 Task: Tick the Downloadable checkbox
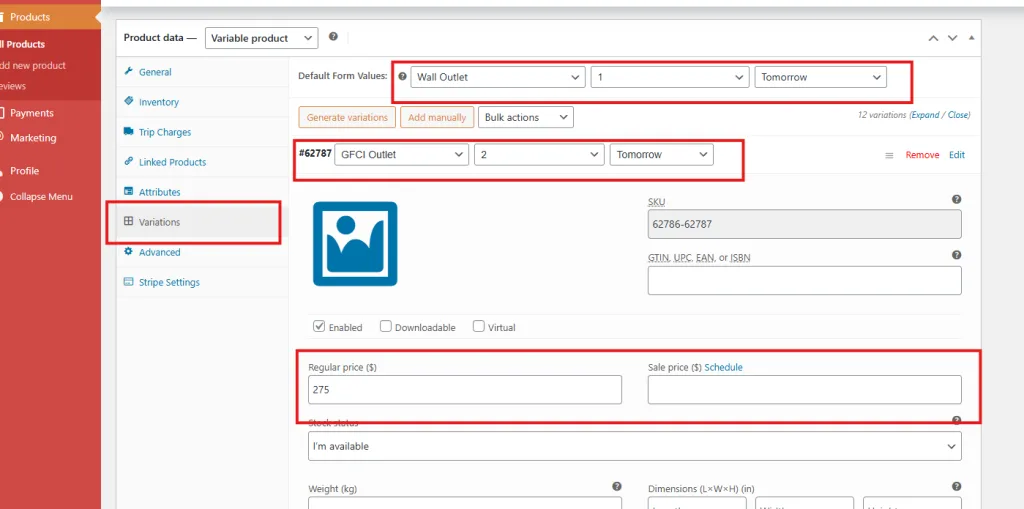385,326
